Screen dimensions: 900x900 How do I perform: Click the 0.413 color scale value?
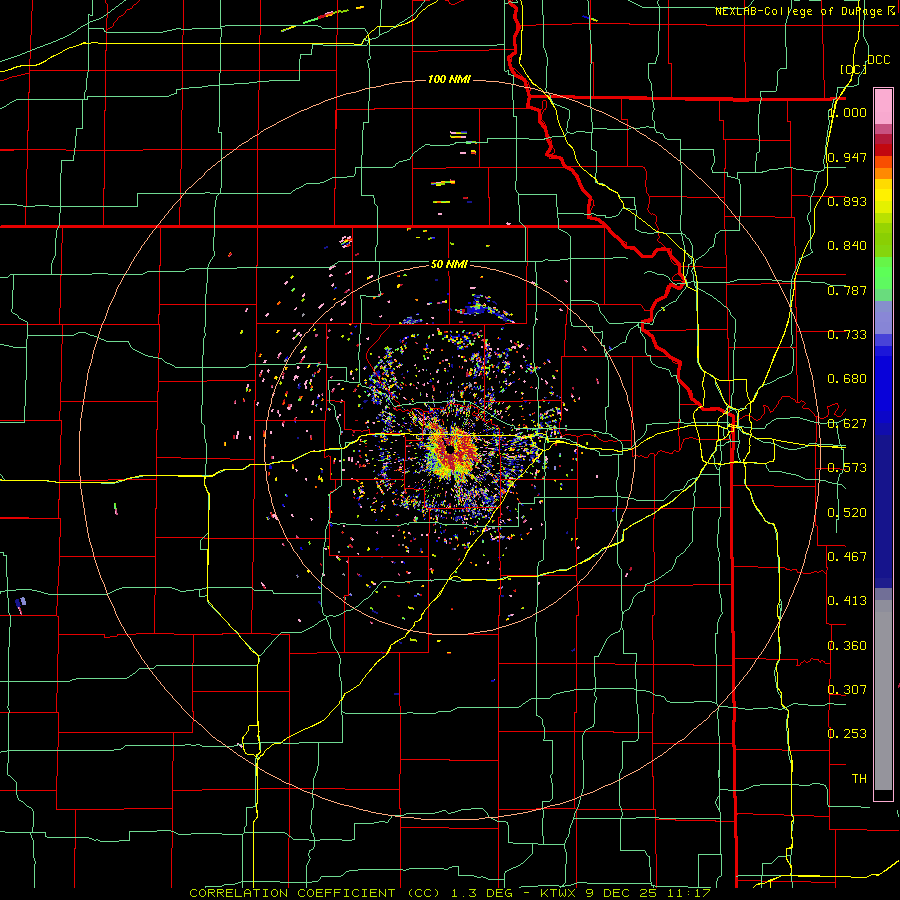coord(847,601)
